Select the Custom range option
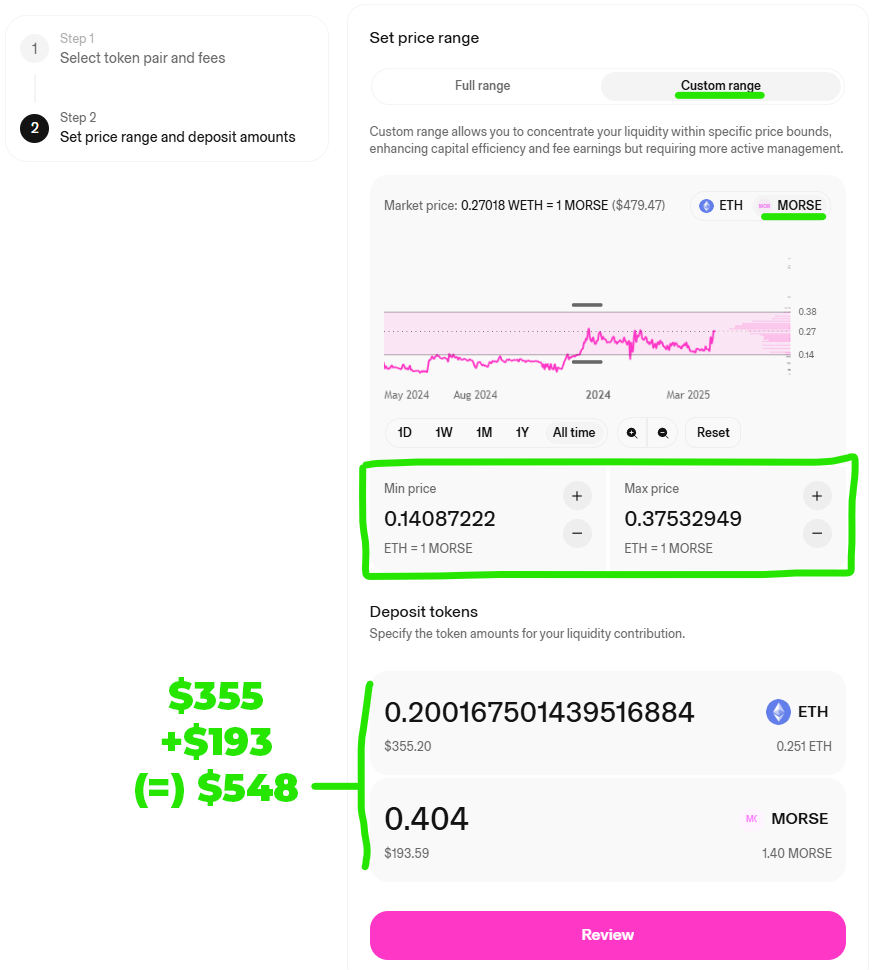 click(721, 86)
